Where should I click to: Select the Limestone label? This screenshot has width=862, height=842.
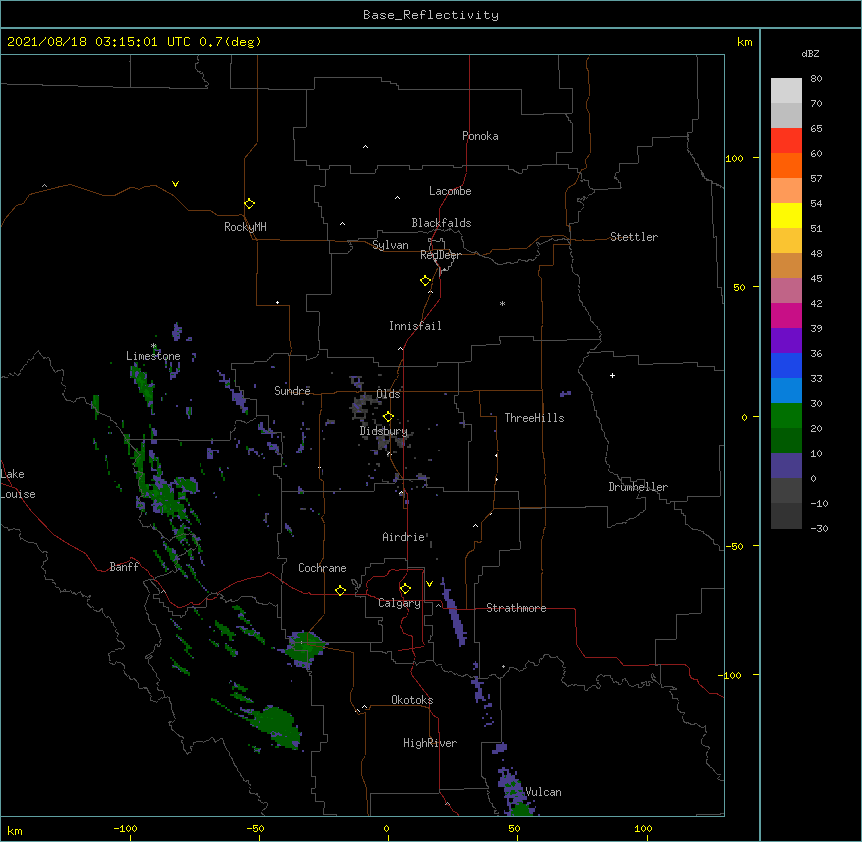pyautogui.click(x=153, y=356)
